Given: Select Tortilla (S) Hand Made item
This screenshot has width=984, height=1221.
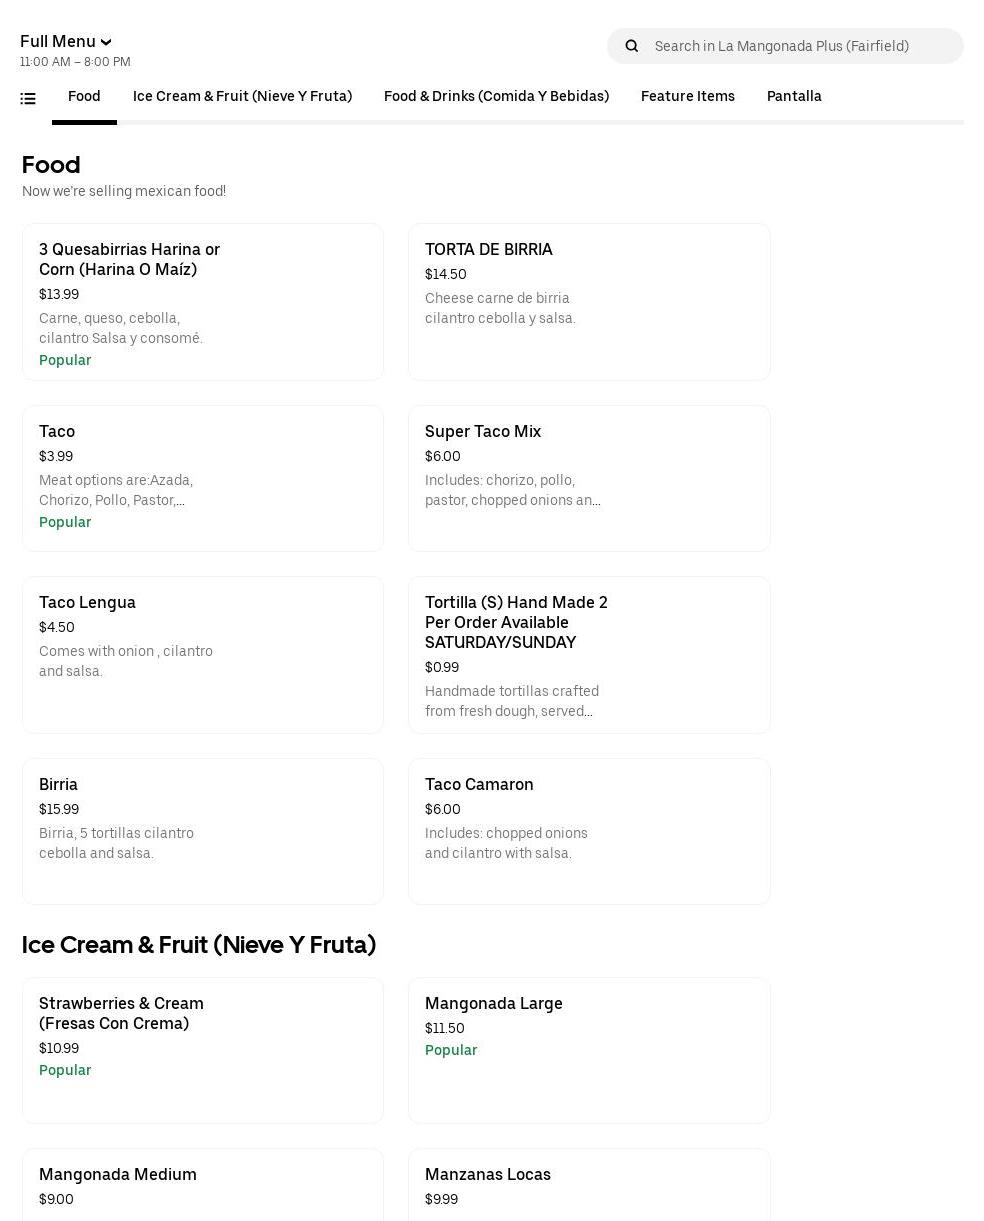Looking at the screenshot, I should point(589,655).
